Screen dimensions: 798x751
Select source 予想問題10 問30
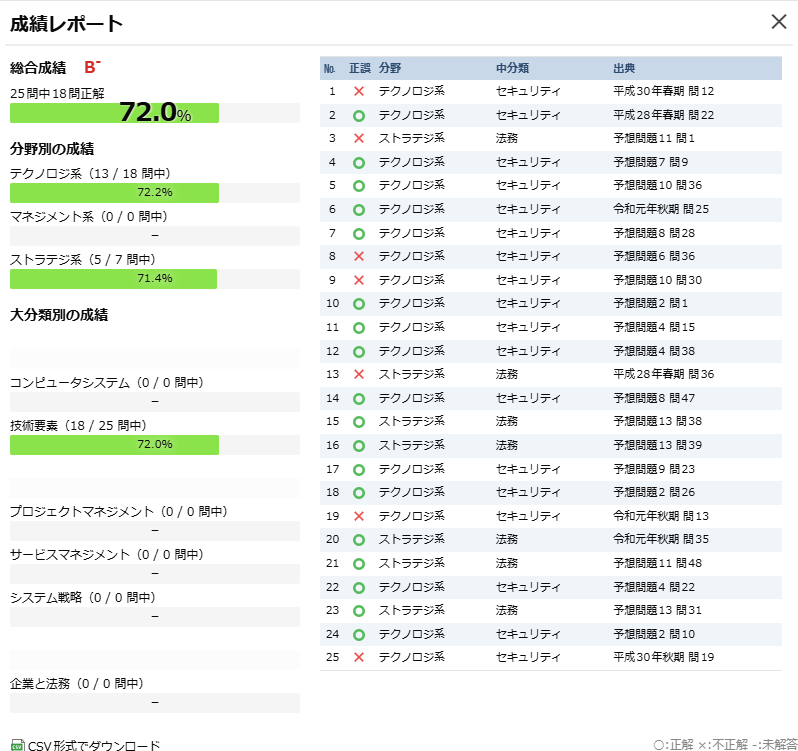click(x=657, y=280)
